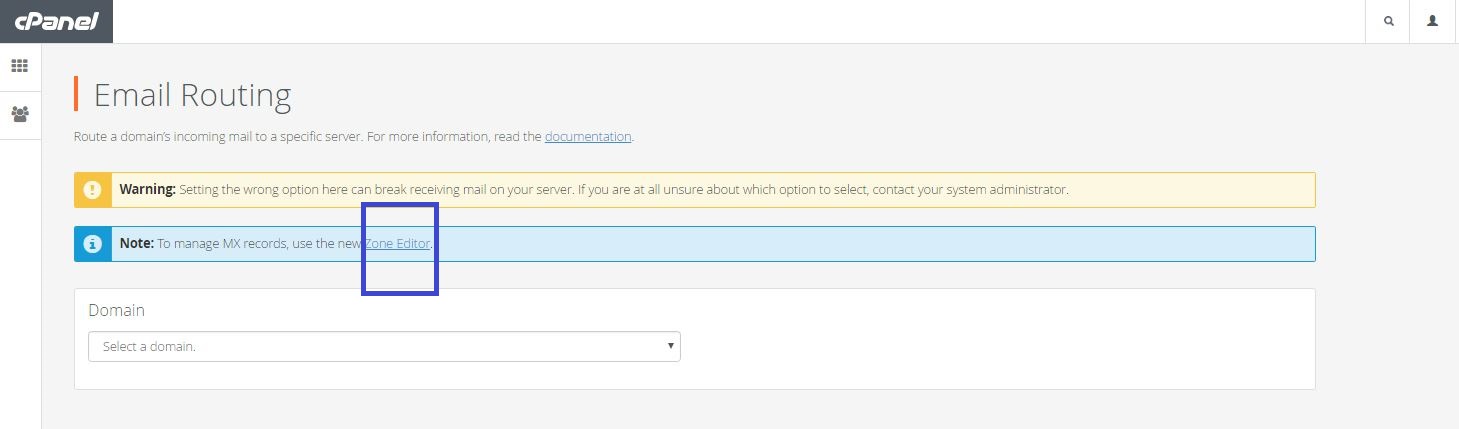Open the 'Select a domain.' dropdown
This screenshot has width=1459, height=429.
(x=384, y=346)
